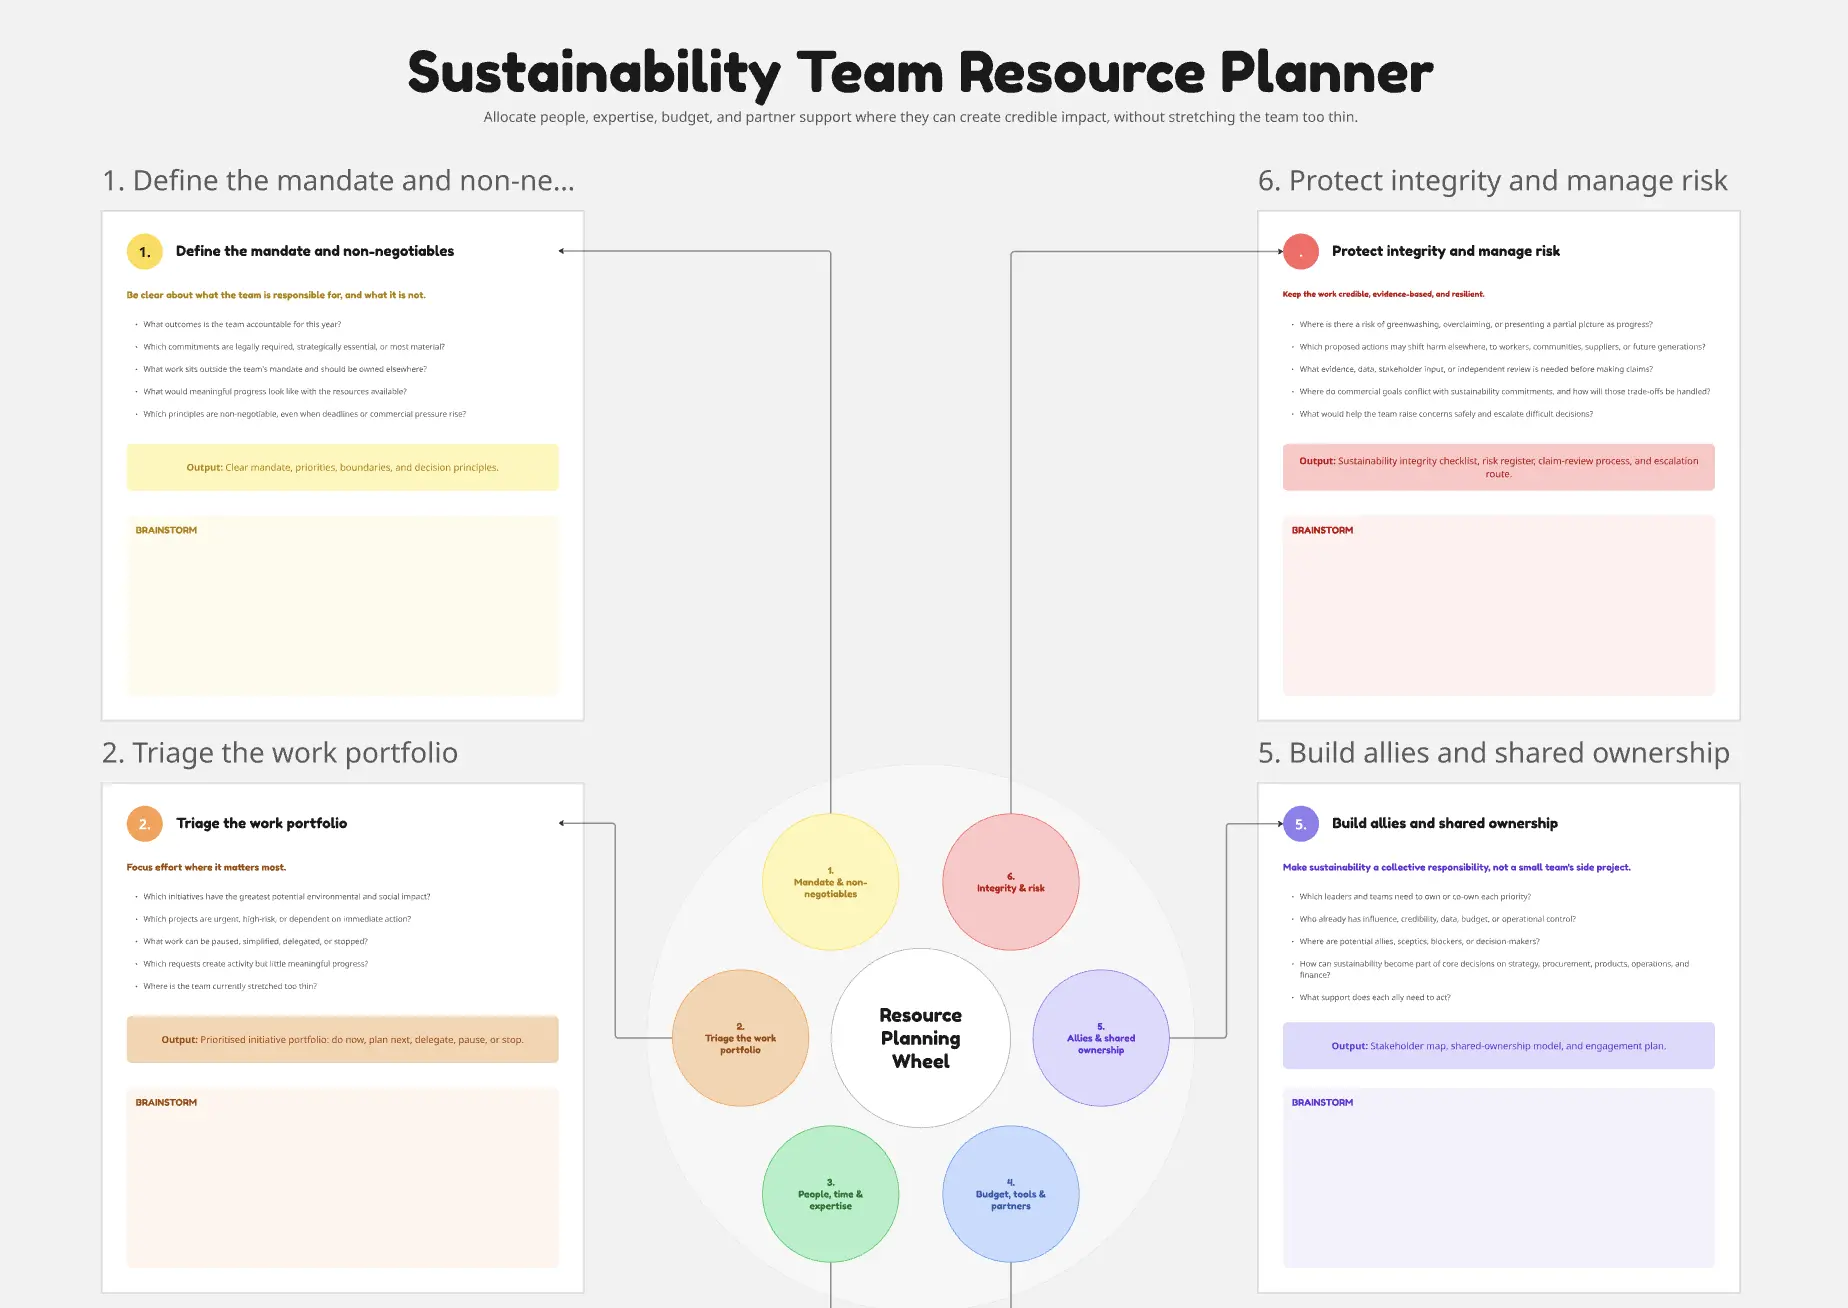
Task: Click the pink BRAINSTORM area in section 6
Action: point(1499,605)
